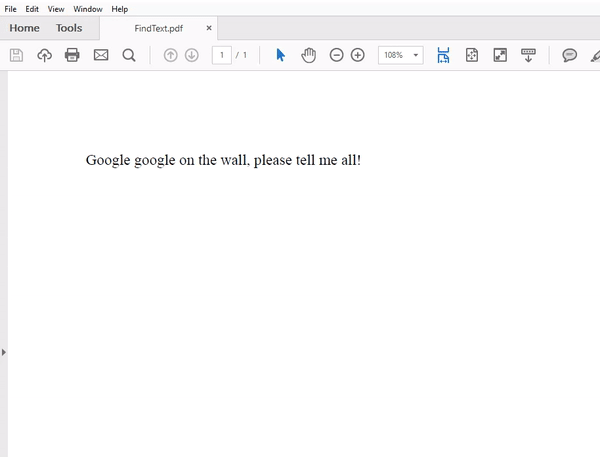Send file by email envelope icon
The height and width of the screenshot is (457, 600).
click(101, 55)
